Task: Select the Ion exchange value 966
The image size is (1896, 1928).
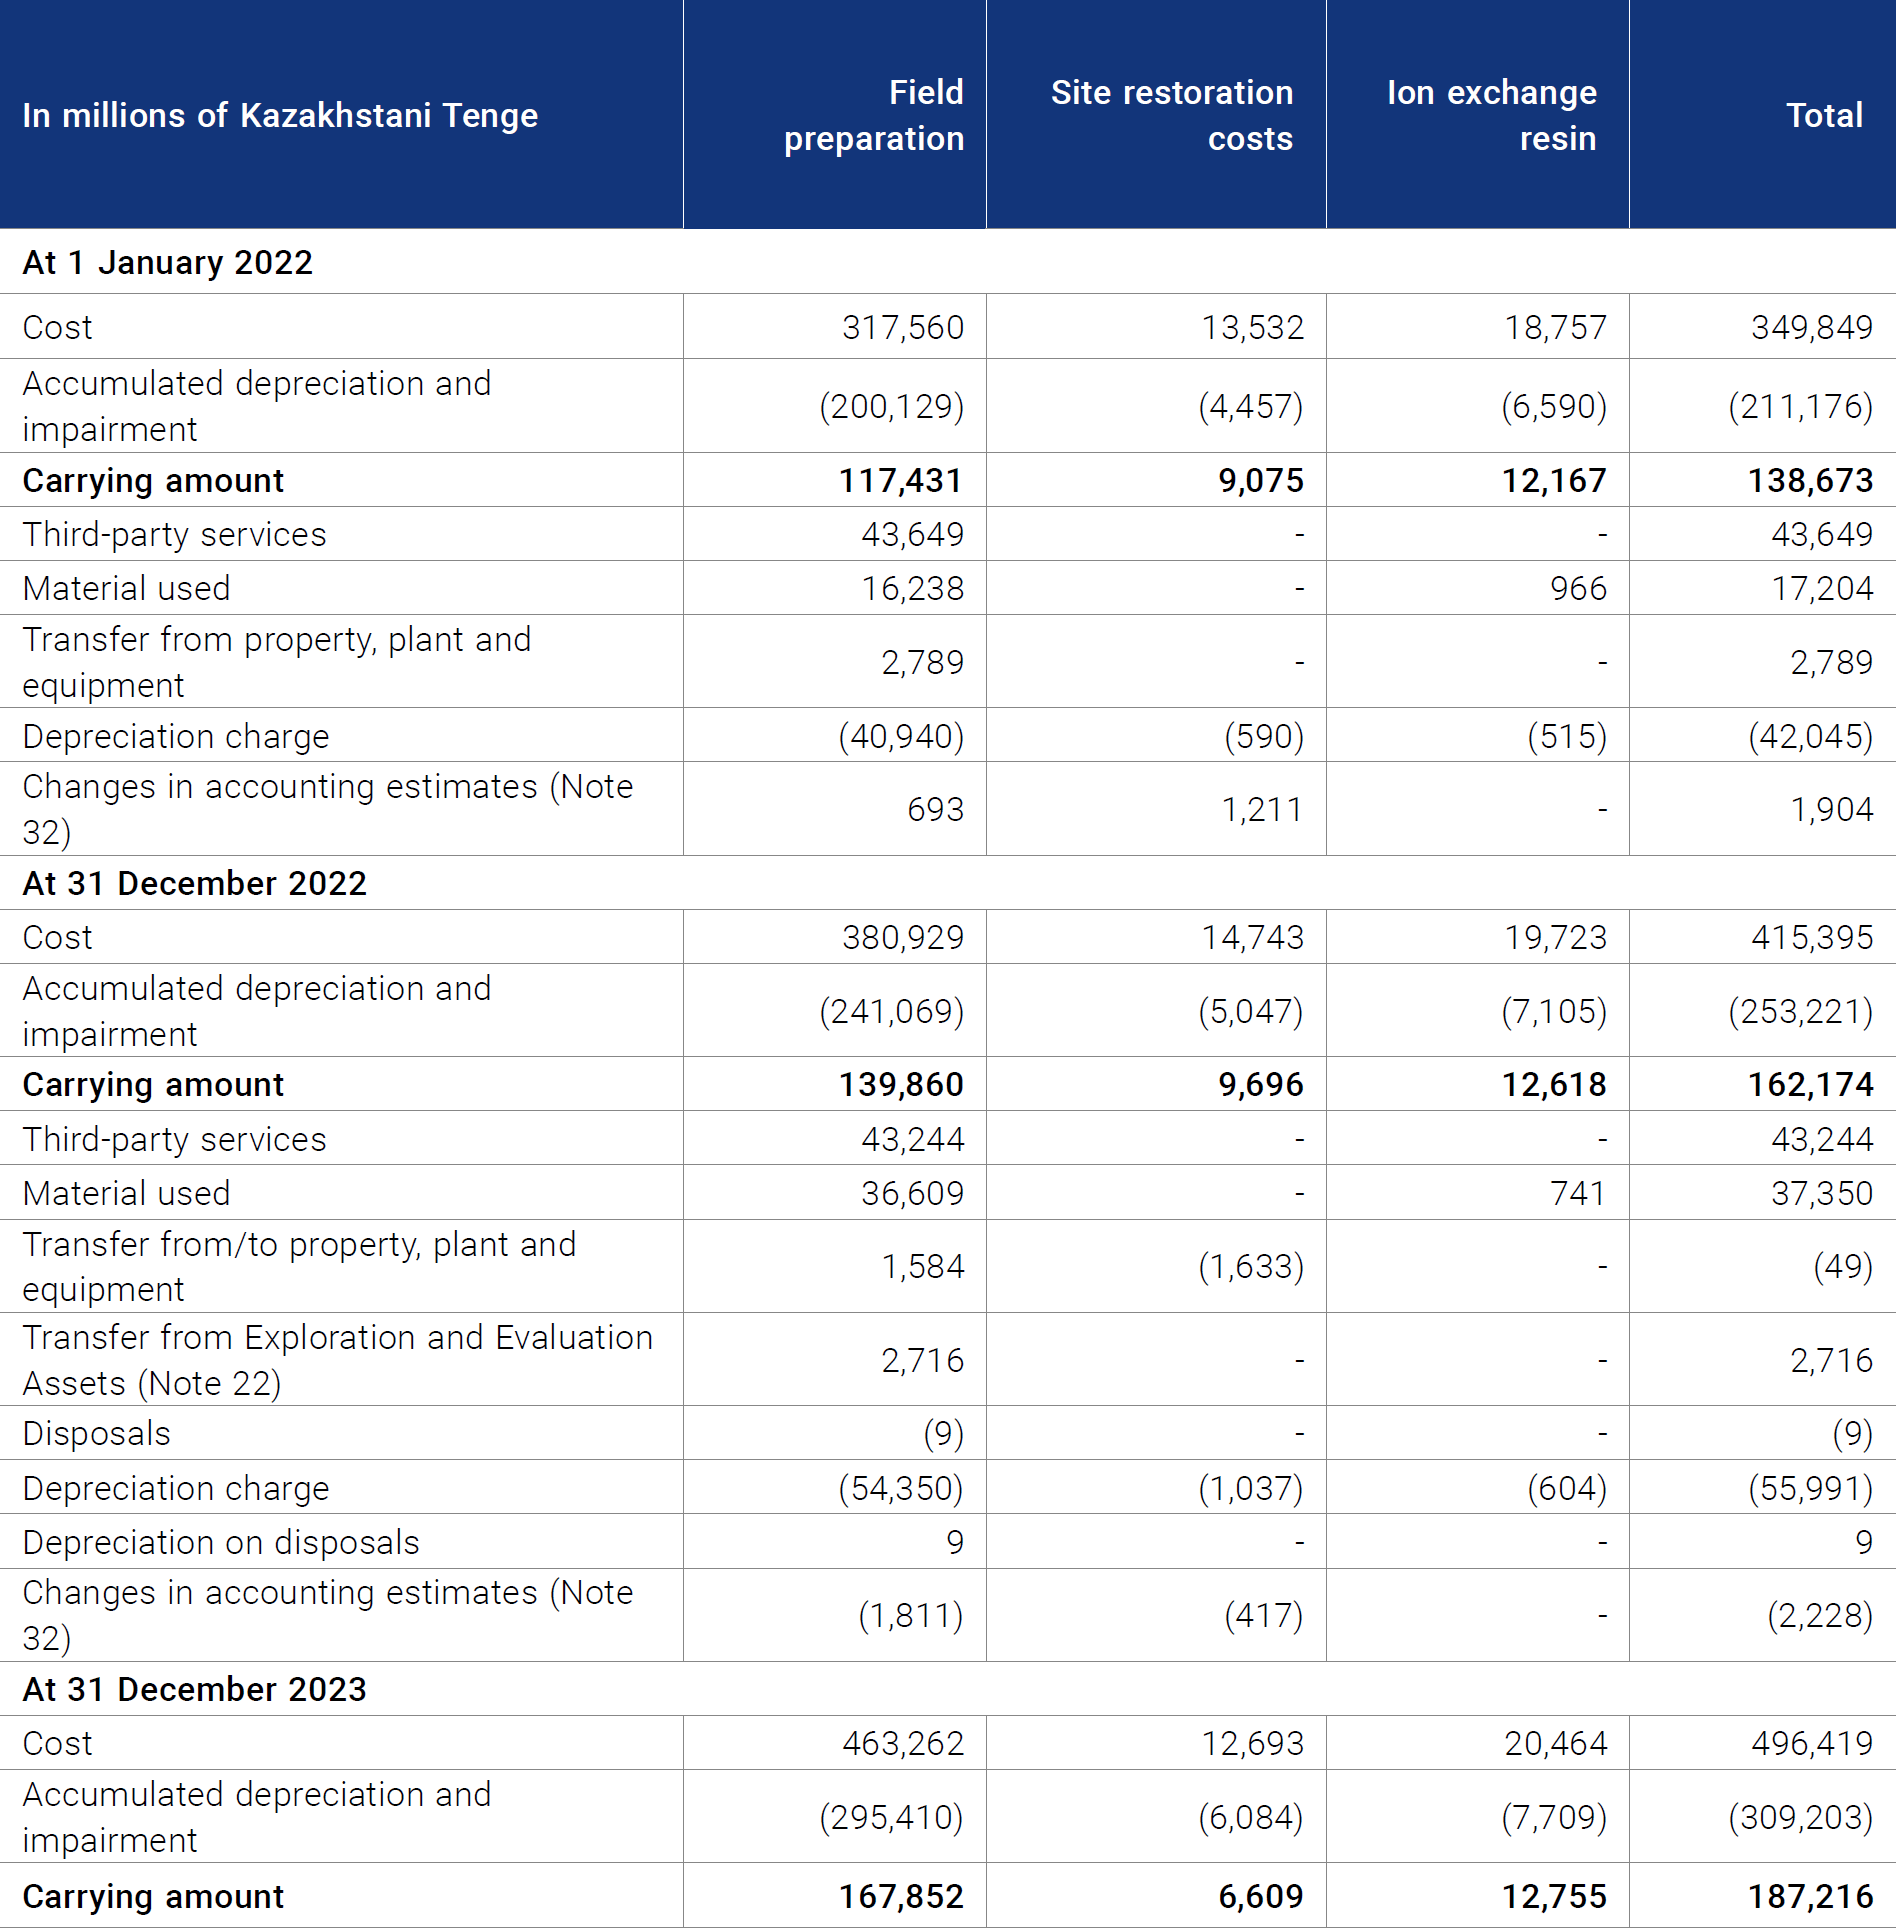Action: 1579,588
